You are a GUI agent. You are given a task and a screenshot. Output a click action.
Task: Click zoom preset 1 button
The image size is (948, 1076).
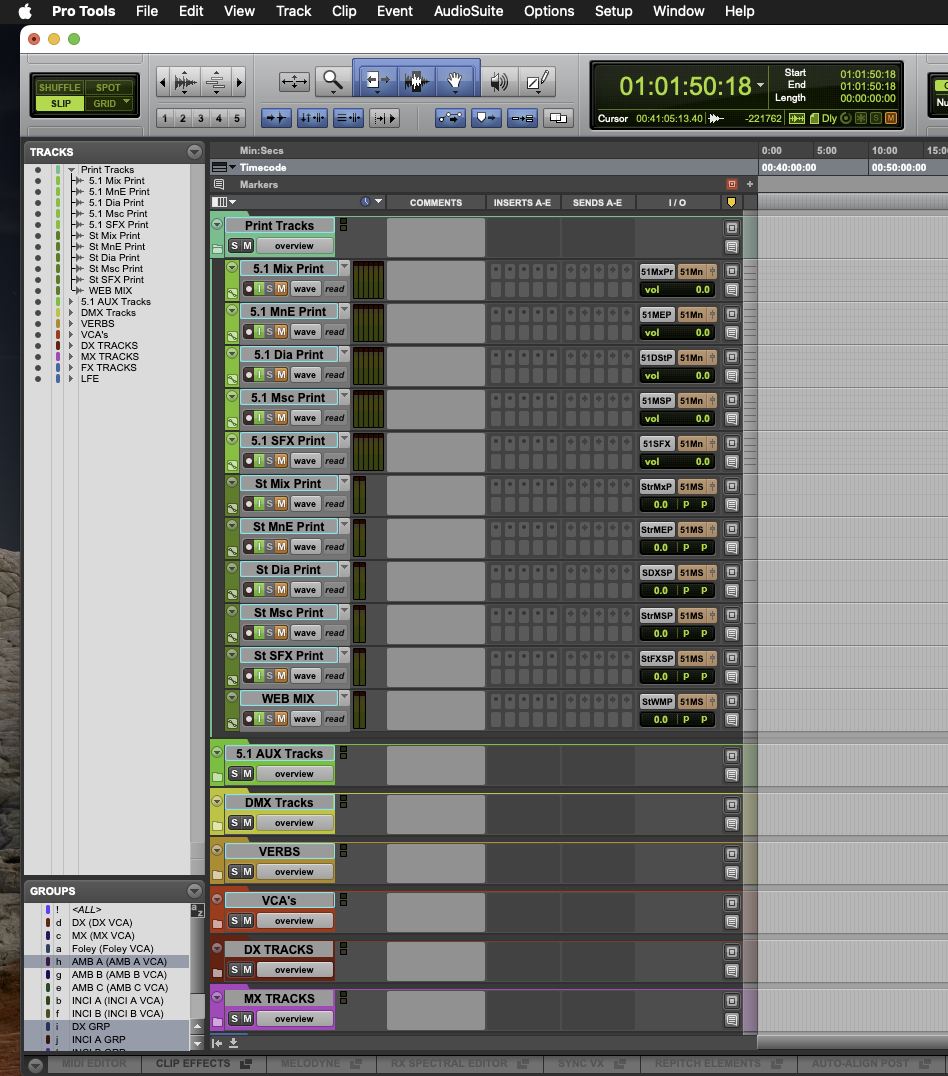coord(165,119)
